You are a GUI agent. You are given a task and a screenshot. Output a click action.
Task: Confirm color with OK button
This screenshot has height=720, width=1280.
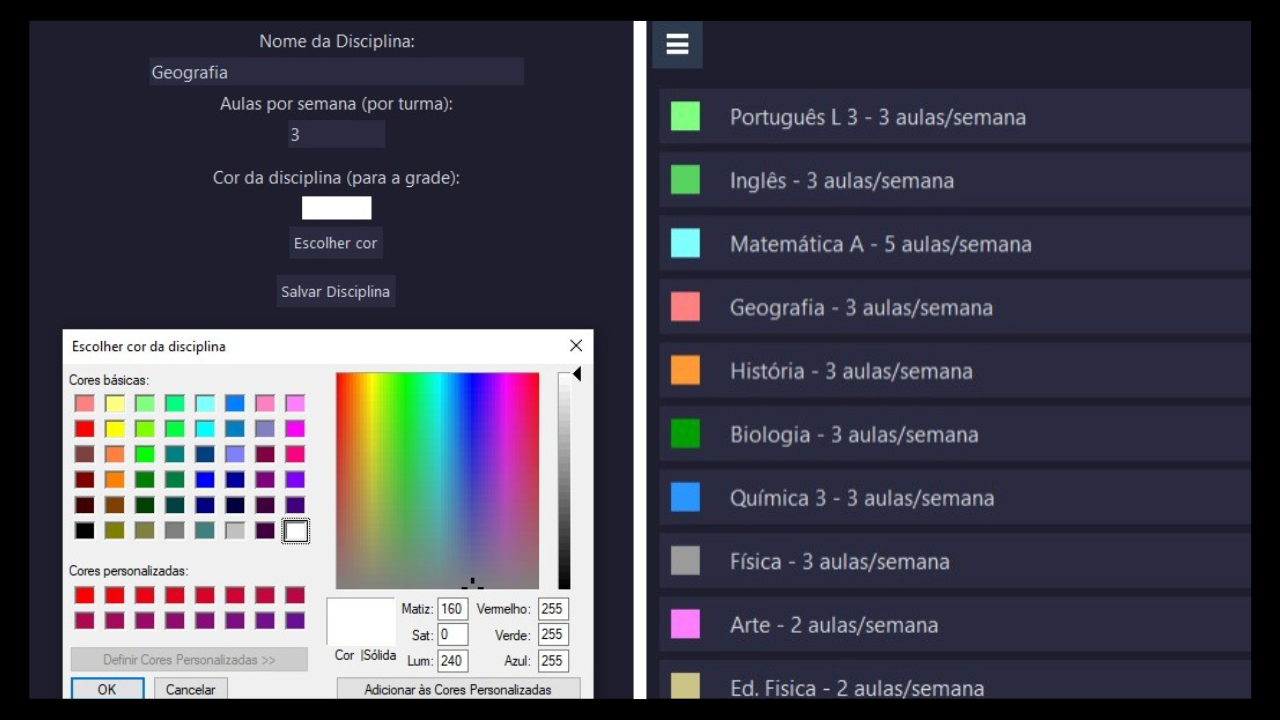tap(107, 689)
